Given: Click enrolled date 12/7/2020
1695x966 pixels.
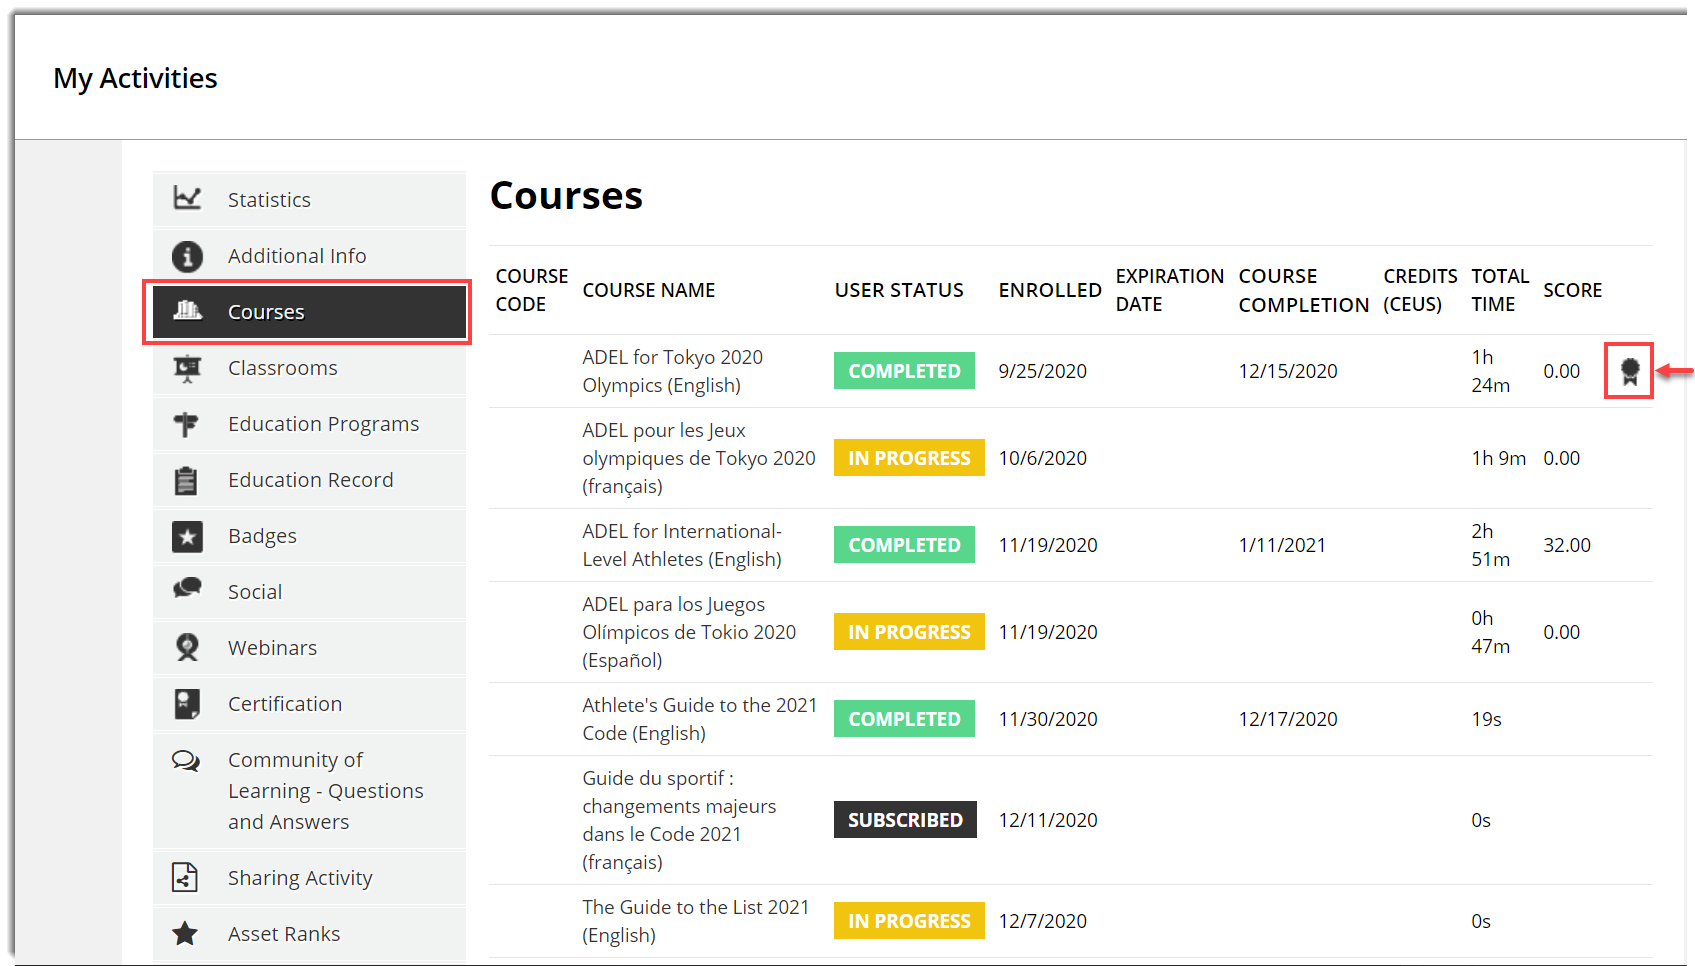Looking at the screenshot, I should (x=1042, y=921).
